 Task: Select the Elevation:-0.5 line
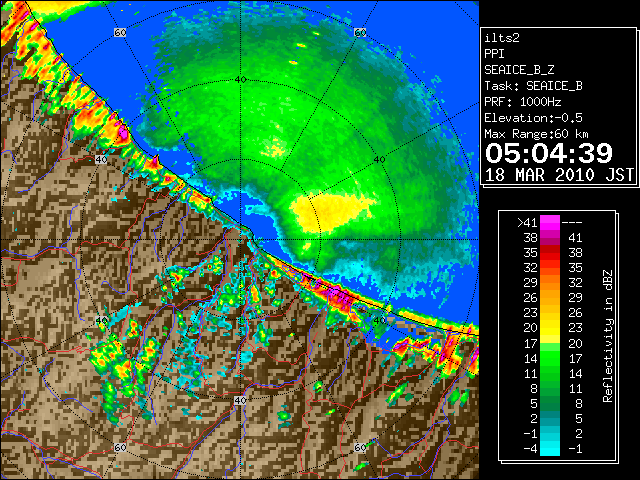click(533, 118)
